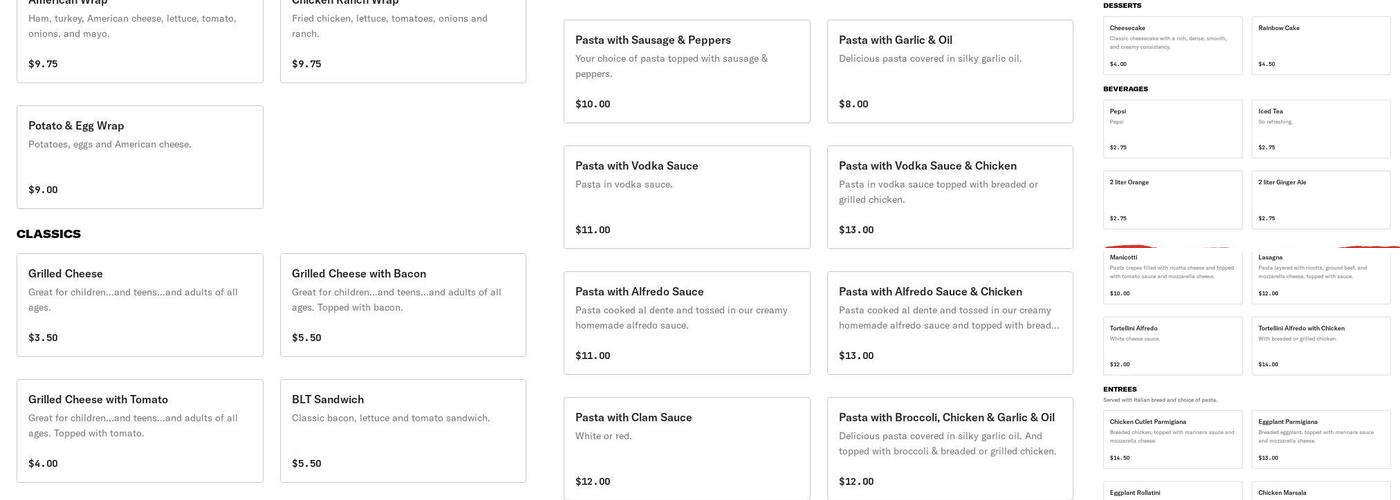
Task: Select the Potato & Egg Wrap item
Action: [x=140, y=157]
